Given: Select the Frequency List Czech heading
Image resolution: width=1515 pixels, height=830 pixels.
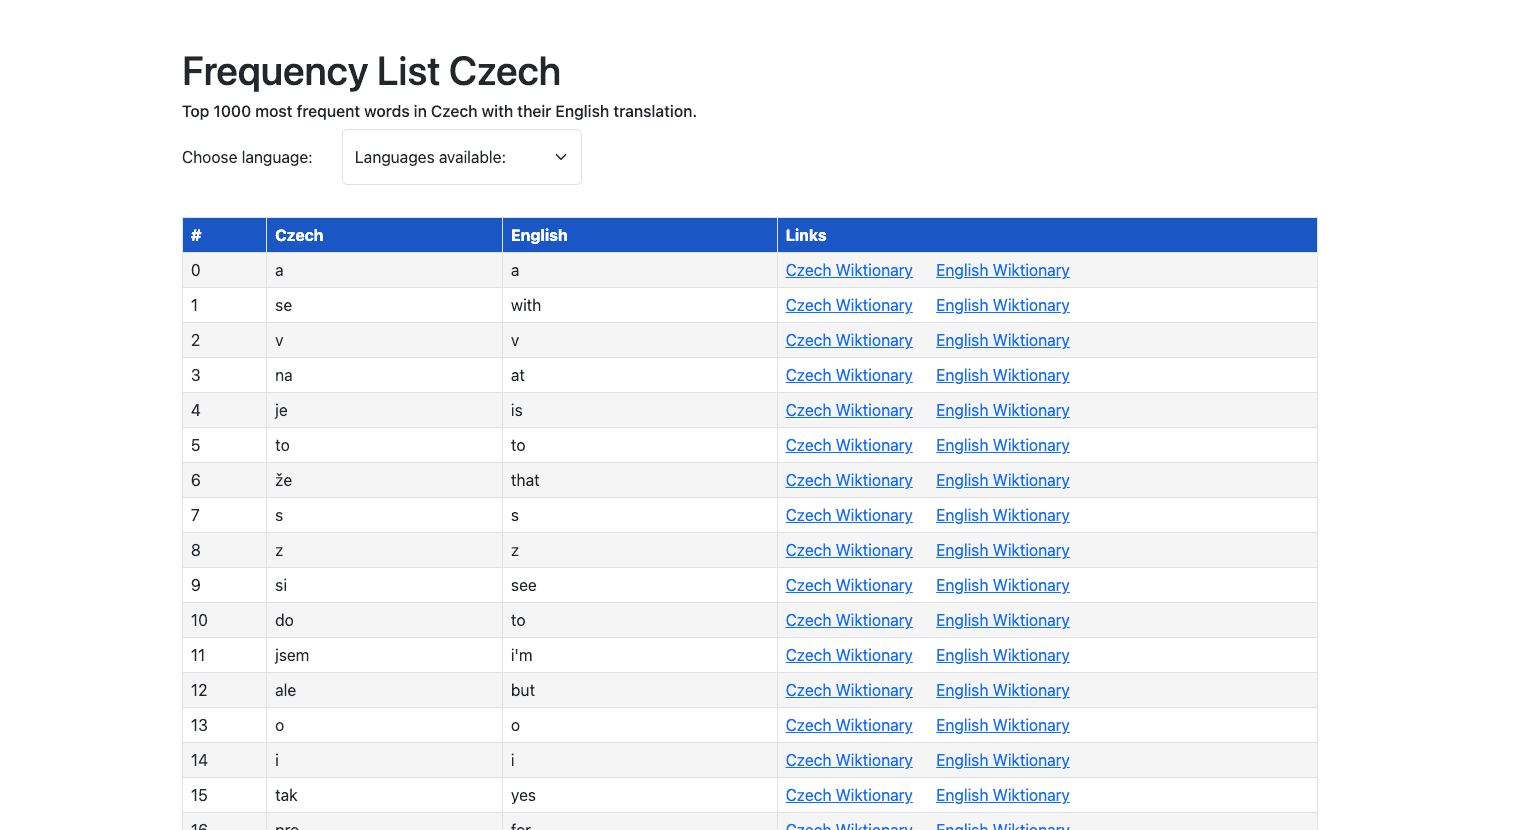Looking at the screenshot, I should pos(371,72).
